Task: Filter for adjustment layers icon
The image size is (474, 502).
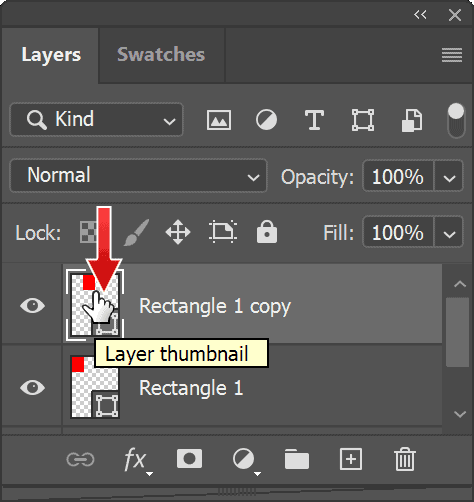Action: 266,120
